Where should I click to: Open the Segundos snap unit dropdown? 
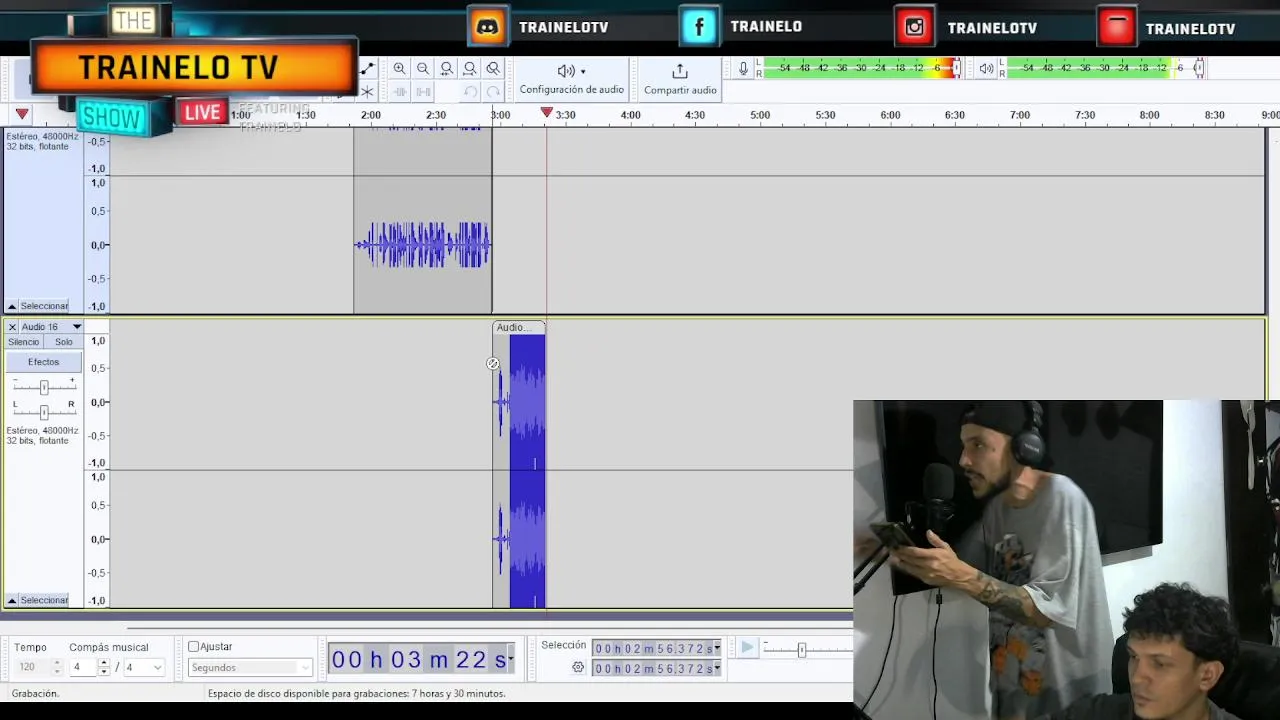point(250,668)
